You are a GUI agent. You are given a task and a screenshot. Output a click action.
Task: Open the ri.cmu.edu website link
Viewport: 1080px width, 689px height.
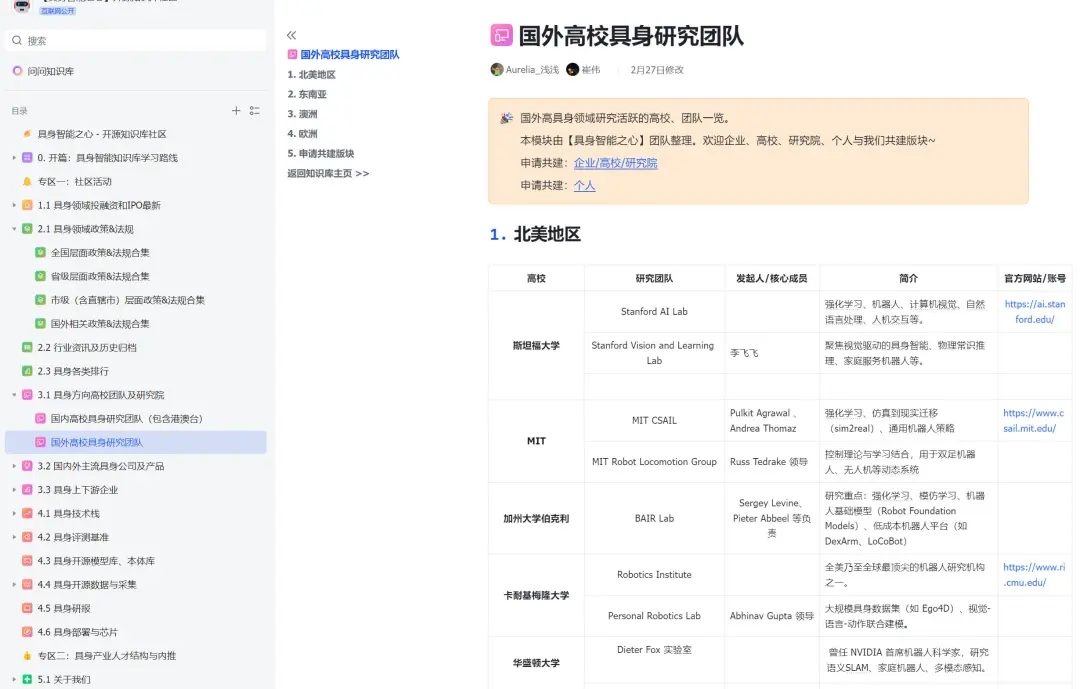click(x=1034, y=575)
